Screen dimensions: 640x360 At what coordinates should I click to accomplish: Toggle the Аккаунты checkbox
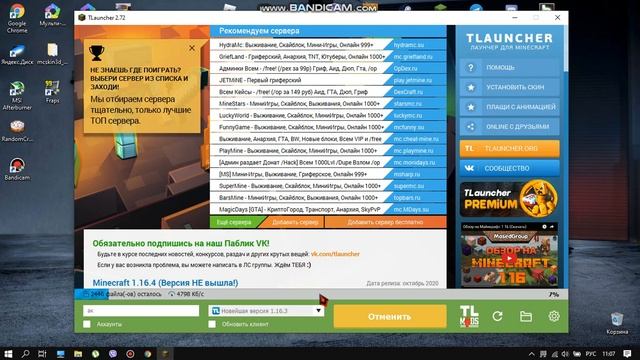[87, 324]
